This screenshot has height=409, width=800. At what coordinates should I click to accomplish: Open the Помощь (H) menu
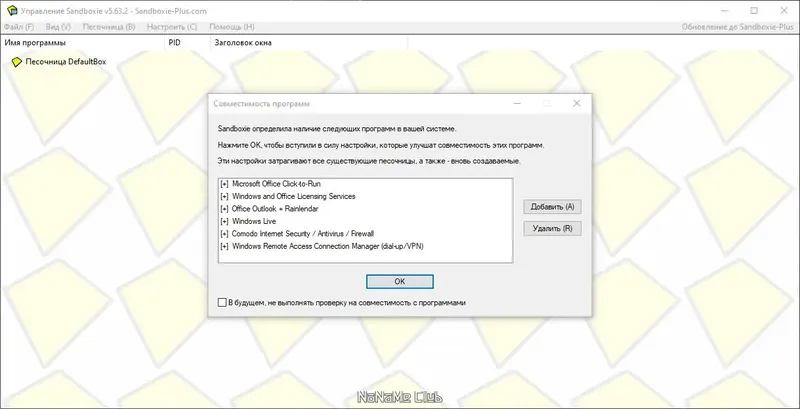[x=232, y=27]
